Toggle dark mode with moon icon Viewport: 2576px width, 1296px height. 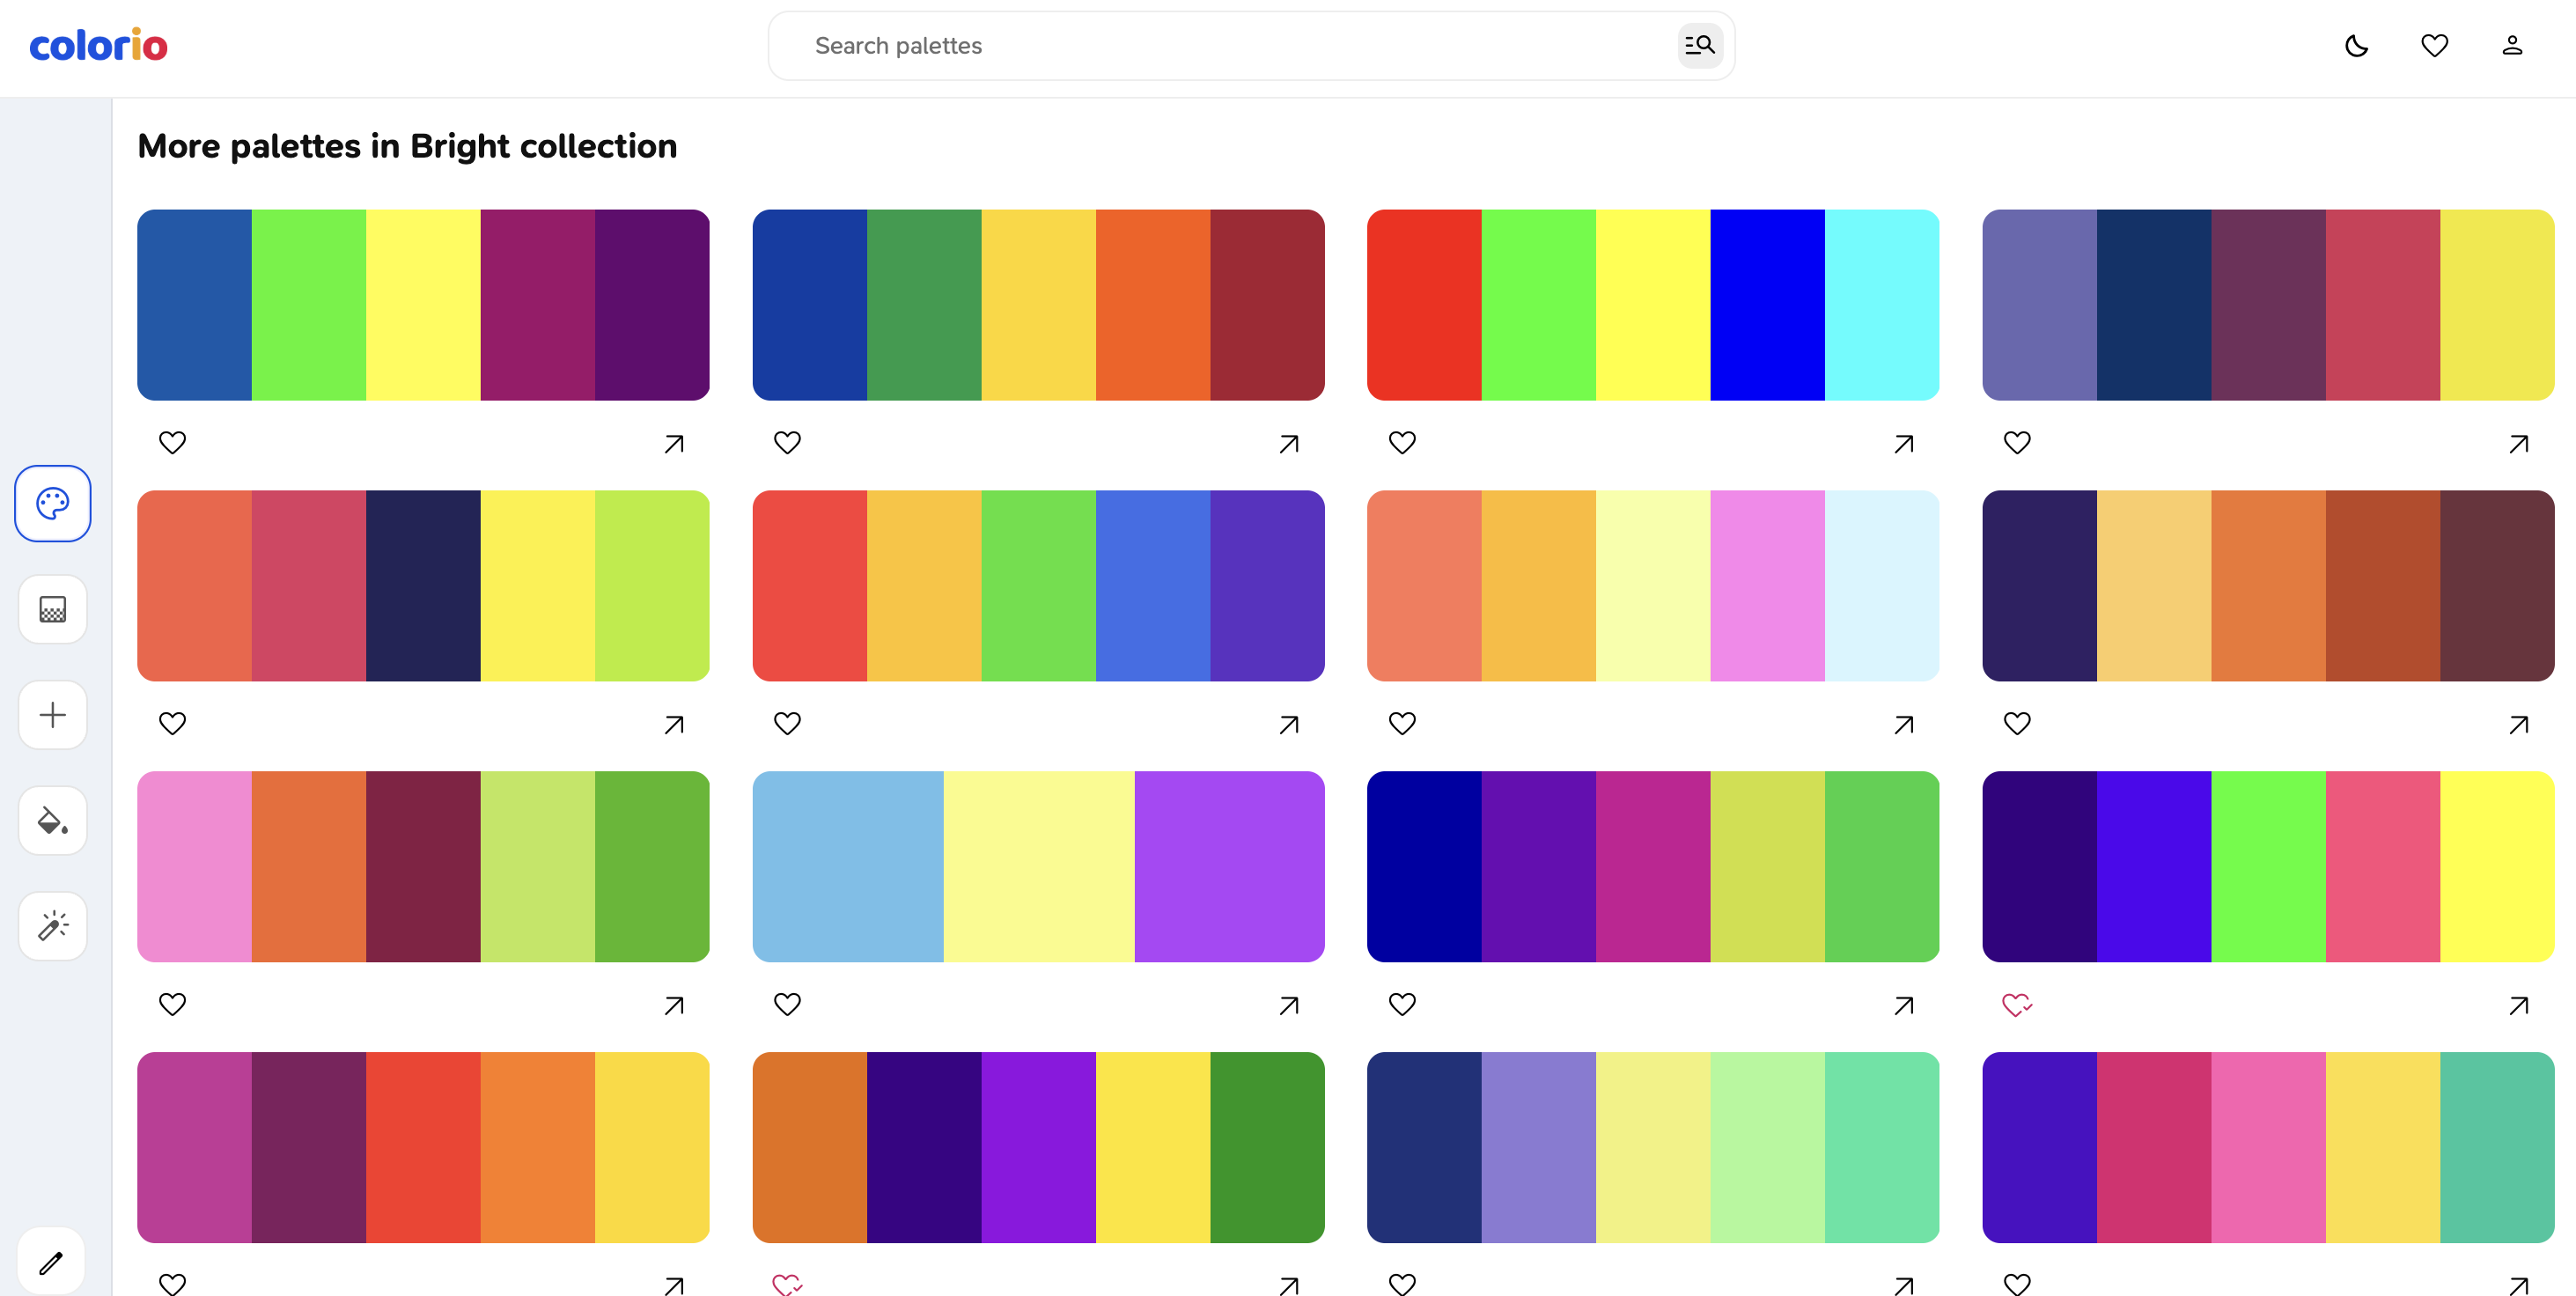2356,45
